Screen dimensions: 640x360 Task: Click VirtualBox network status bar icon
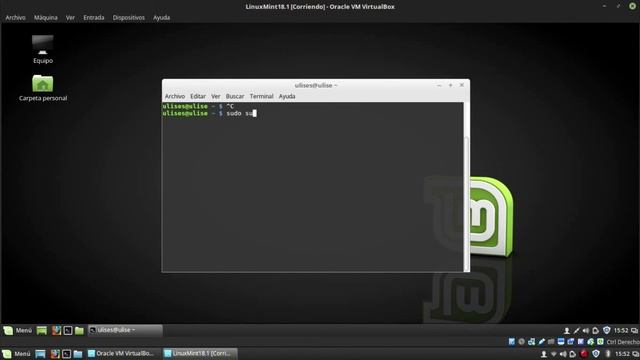531,341
